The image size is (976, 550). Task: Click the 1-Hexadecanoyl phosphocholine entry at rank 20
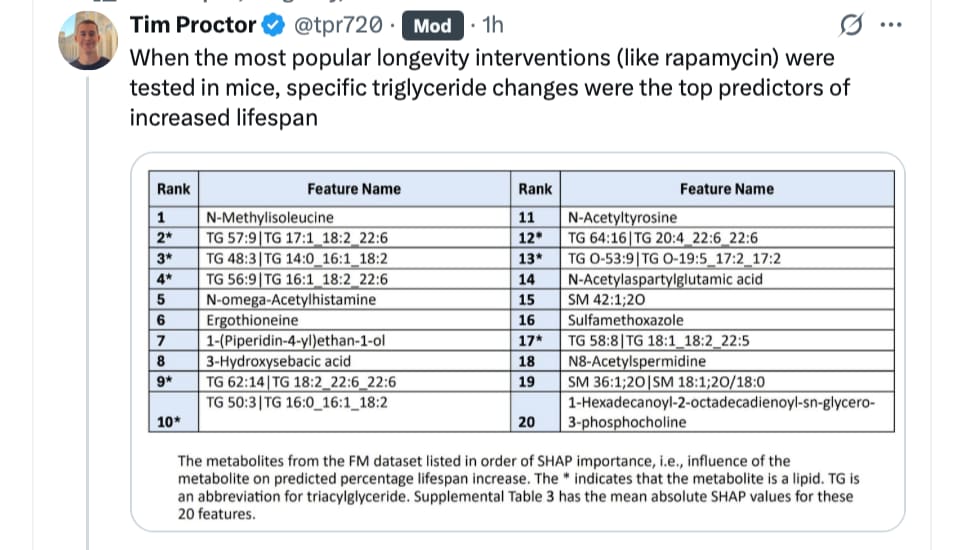[x=721, y=412]
